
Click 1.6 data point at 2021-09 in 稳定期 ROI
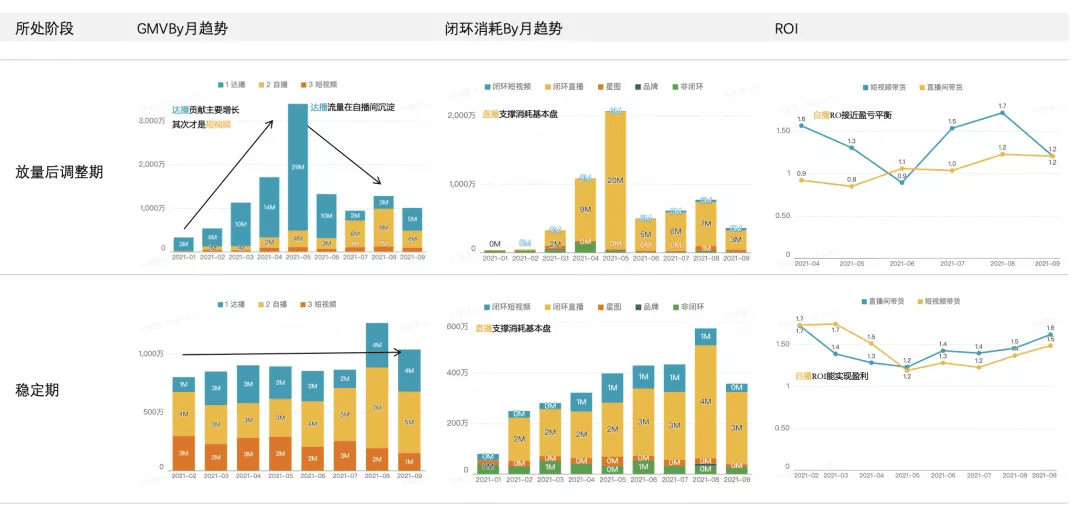[1050, 334]
